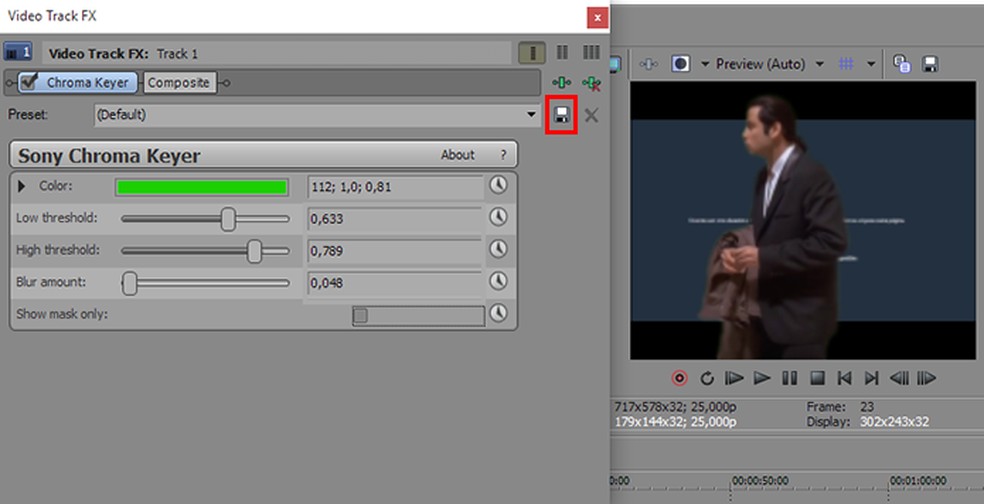Click the Frame 23 readout
Screen dimensions: 984x504
pyautogui.click(x=840, y=407)
